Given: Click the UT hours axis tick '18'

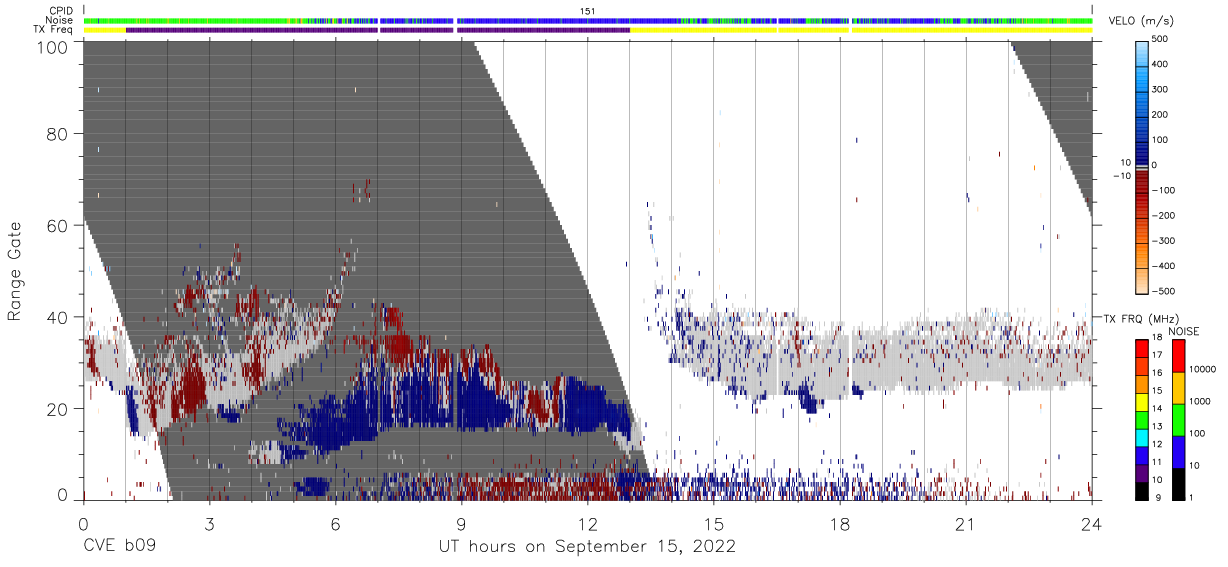Looking at the screenshot, I should [840, 524].
